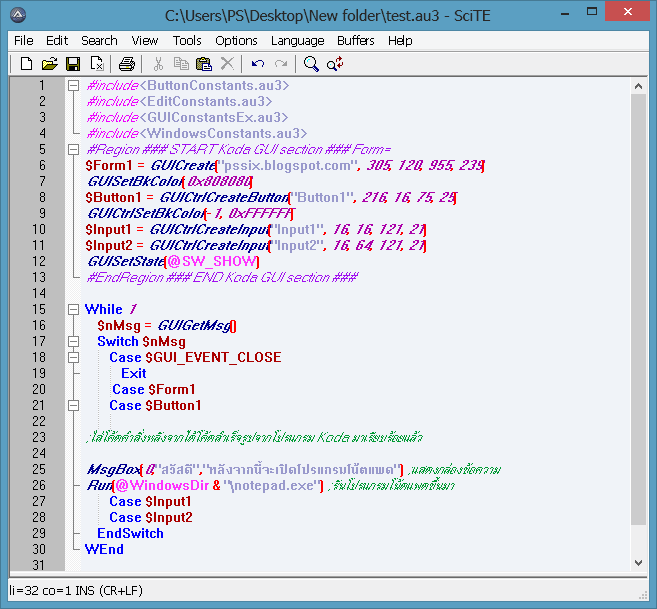Image resolution: width=657 pixels, height=609 pixels.
Task: Click scrollbar down arrow in editor
Action: click(x=638, y=563)
